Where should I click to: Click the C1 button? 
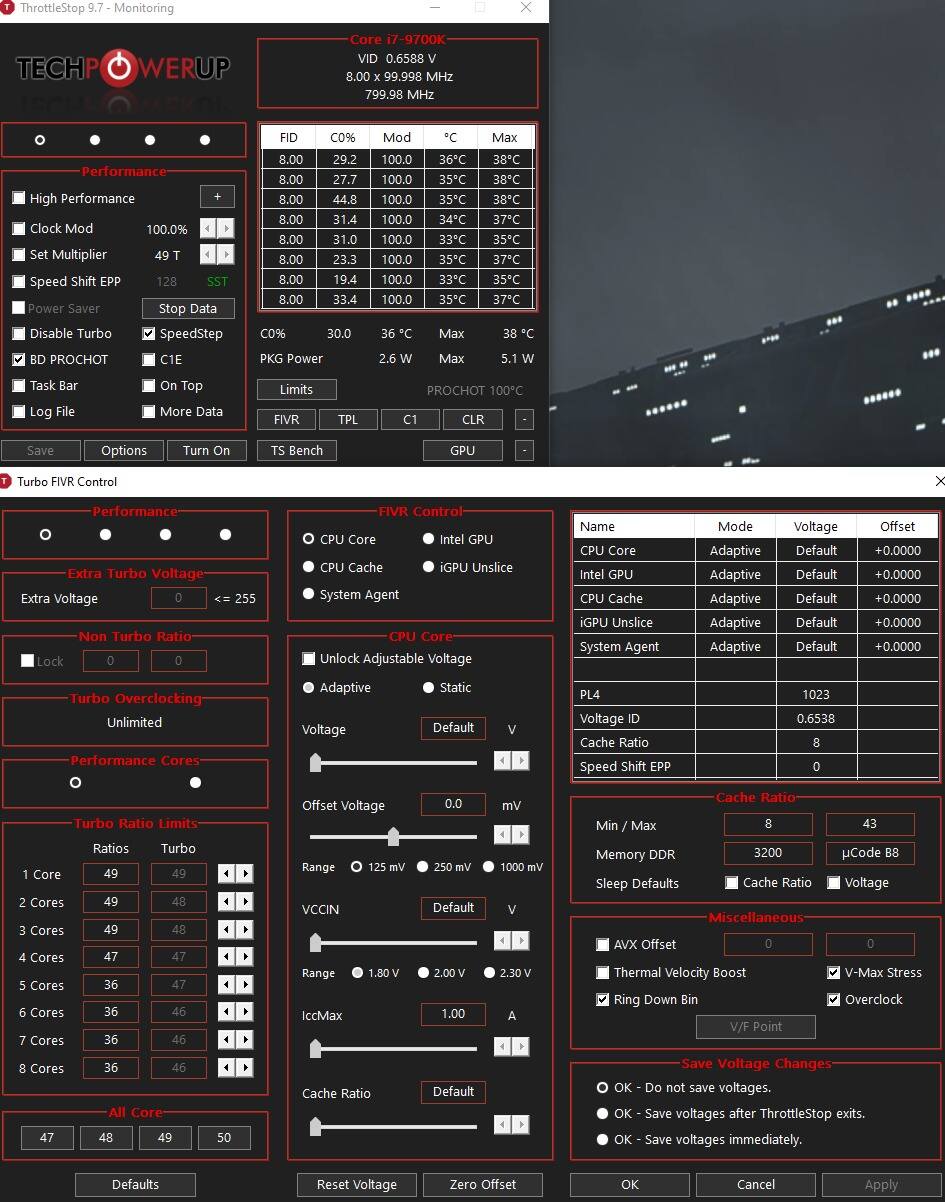pos(410,419)
